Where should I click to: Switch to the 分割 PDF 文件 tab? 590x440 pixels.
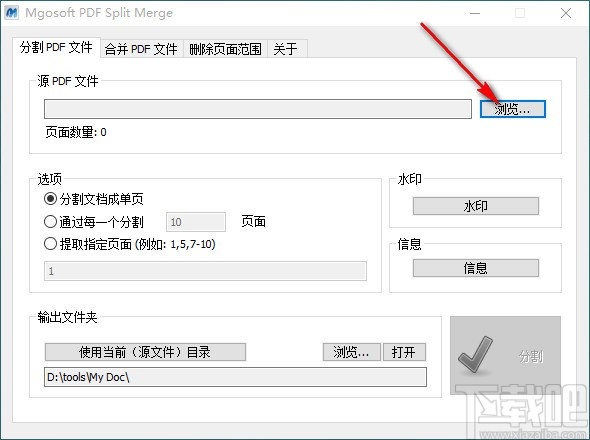[x=56, y=47]
